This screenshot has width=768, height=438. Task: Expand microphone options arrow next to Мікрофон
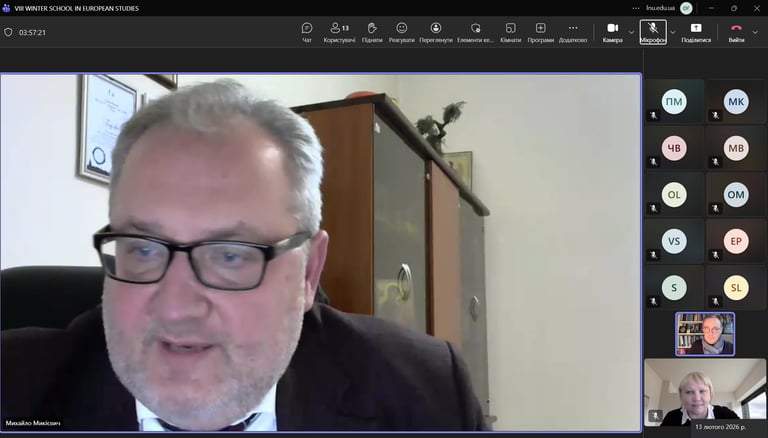pyautogui.click(x=673, y=32)
